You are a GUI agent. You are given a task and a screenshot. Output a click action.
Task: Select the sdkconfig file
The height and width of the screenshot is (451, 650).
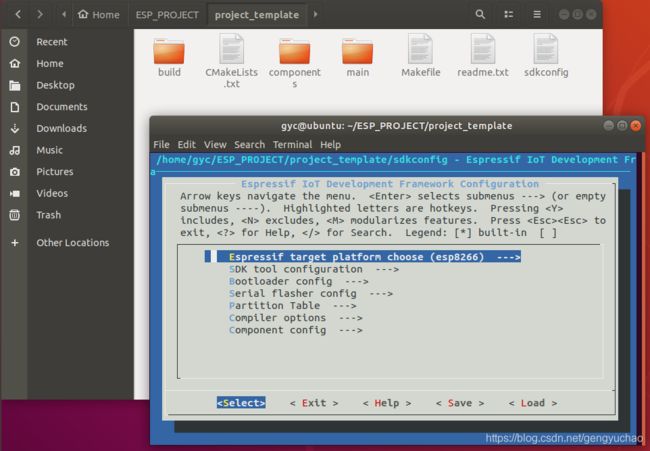click(546, 56)
